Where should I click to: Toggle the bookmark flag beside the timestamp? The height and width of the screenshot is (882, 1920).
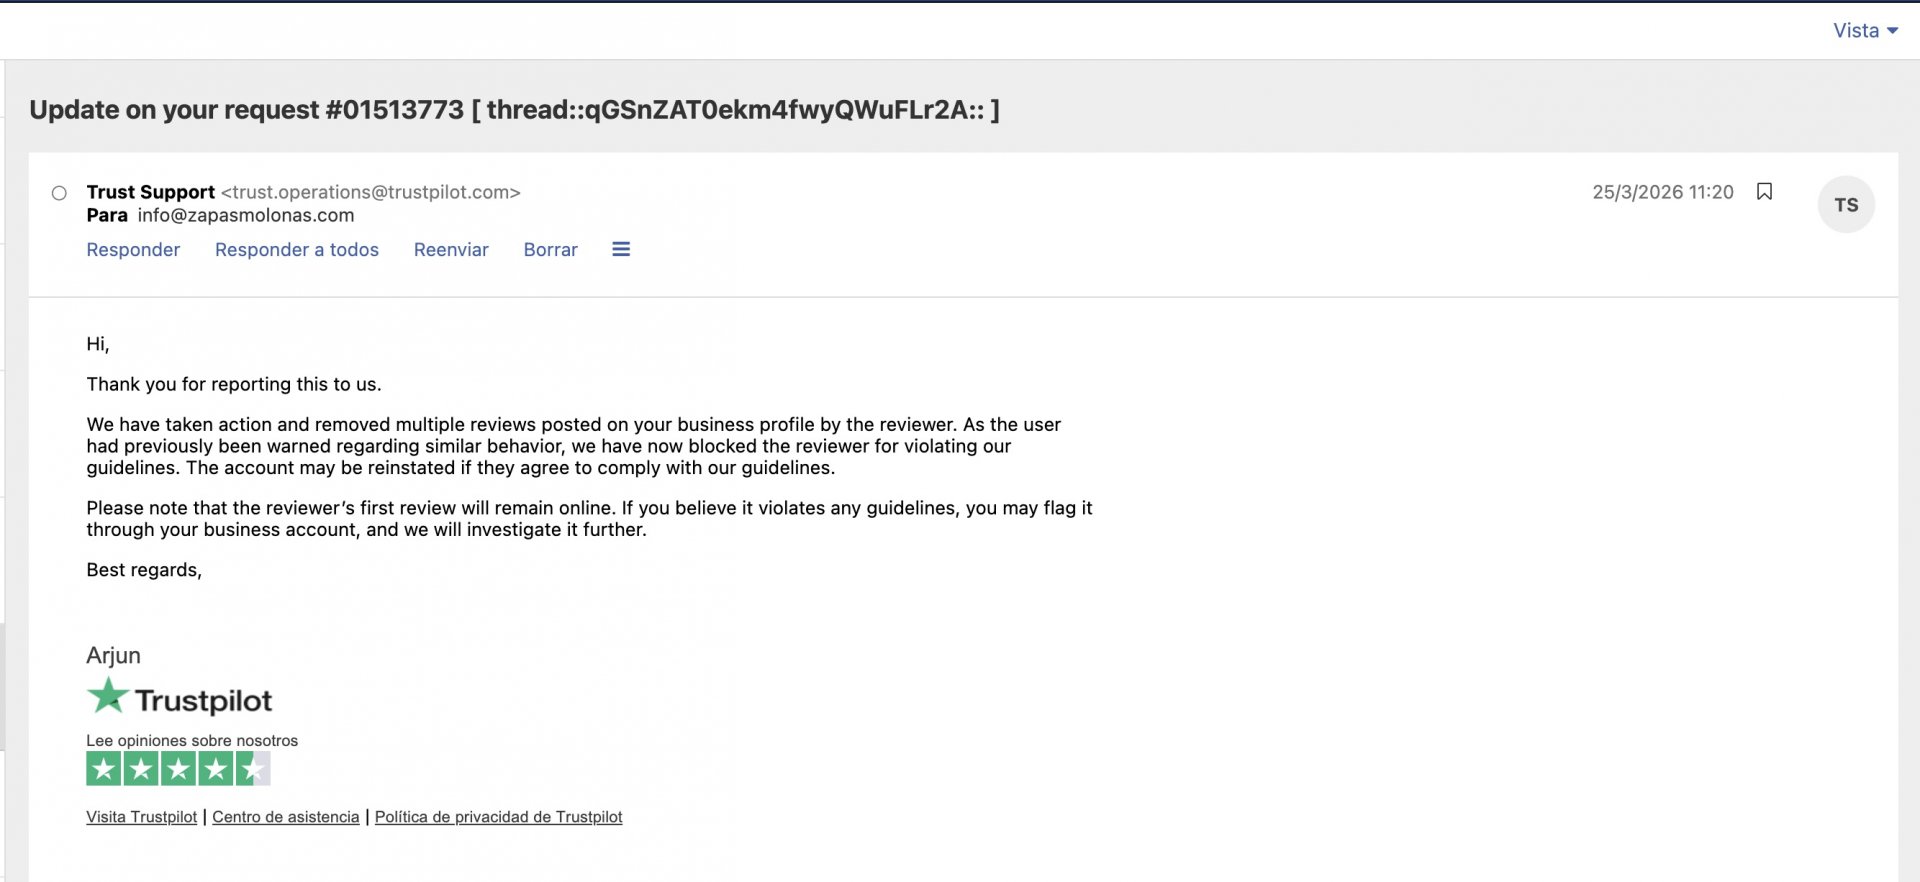[x=1766, y=191]
